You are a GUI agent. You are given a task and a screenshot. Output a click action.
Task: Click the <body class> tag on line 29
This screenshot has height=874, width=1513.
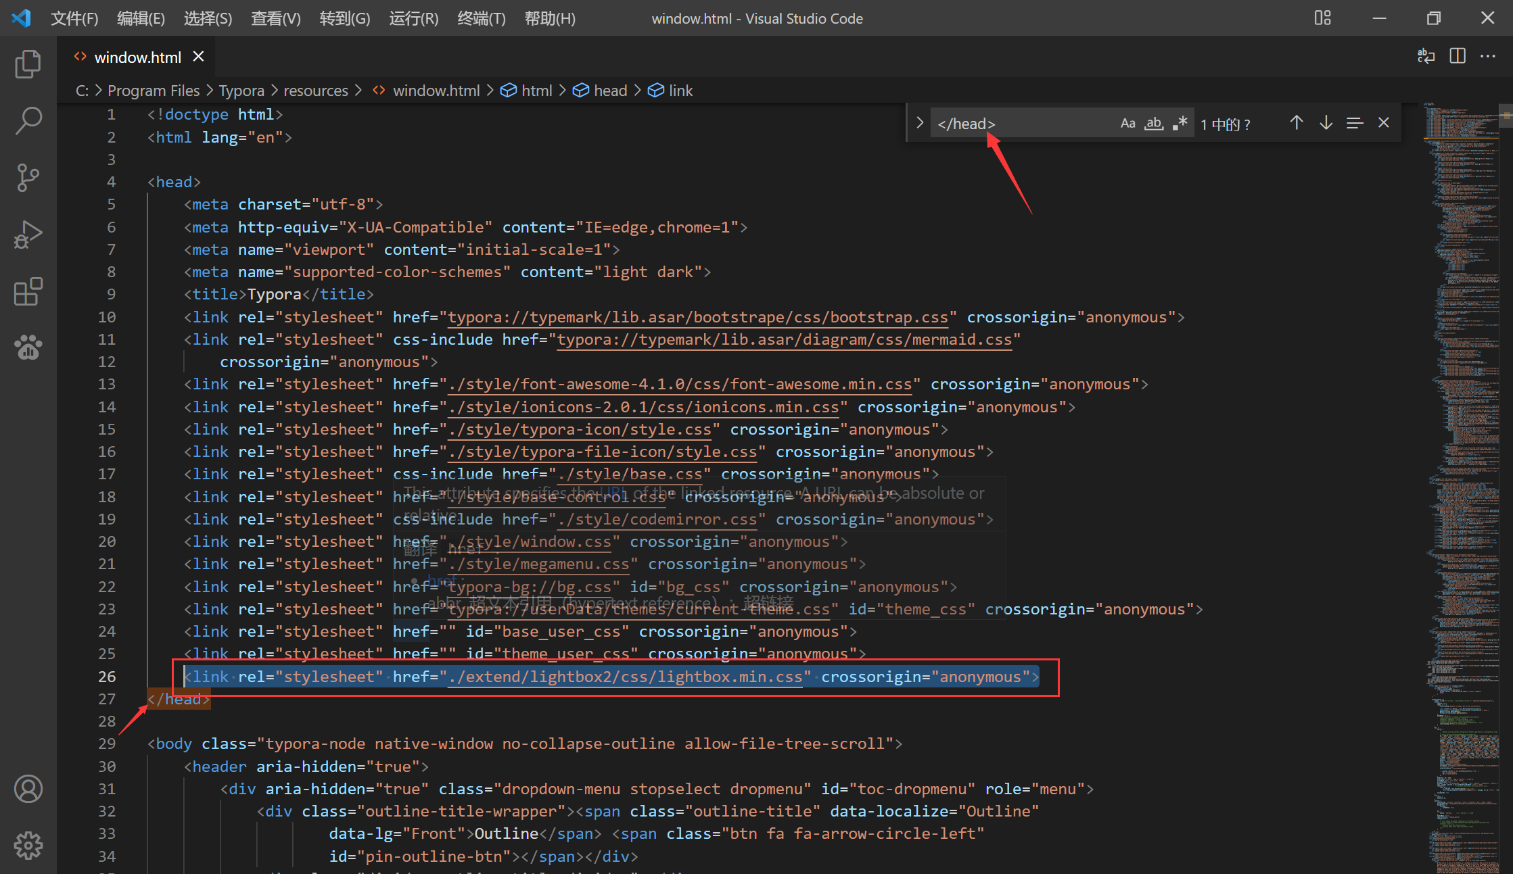point(525,744)
